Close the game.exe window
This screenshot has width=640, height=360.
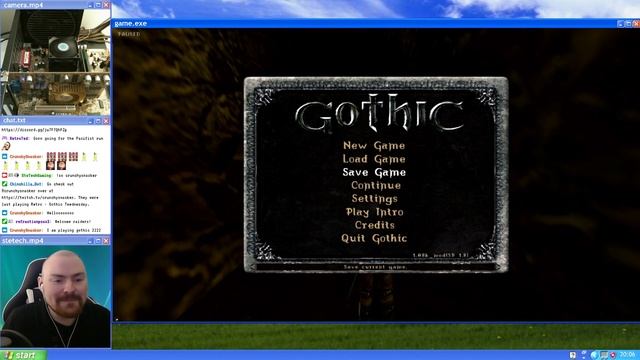636,24
